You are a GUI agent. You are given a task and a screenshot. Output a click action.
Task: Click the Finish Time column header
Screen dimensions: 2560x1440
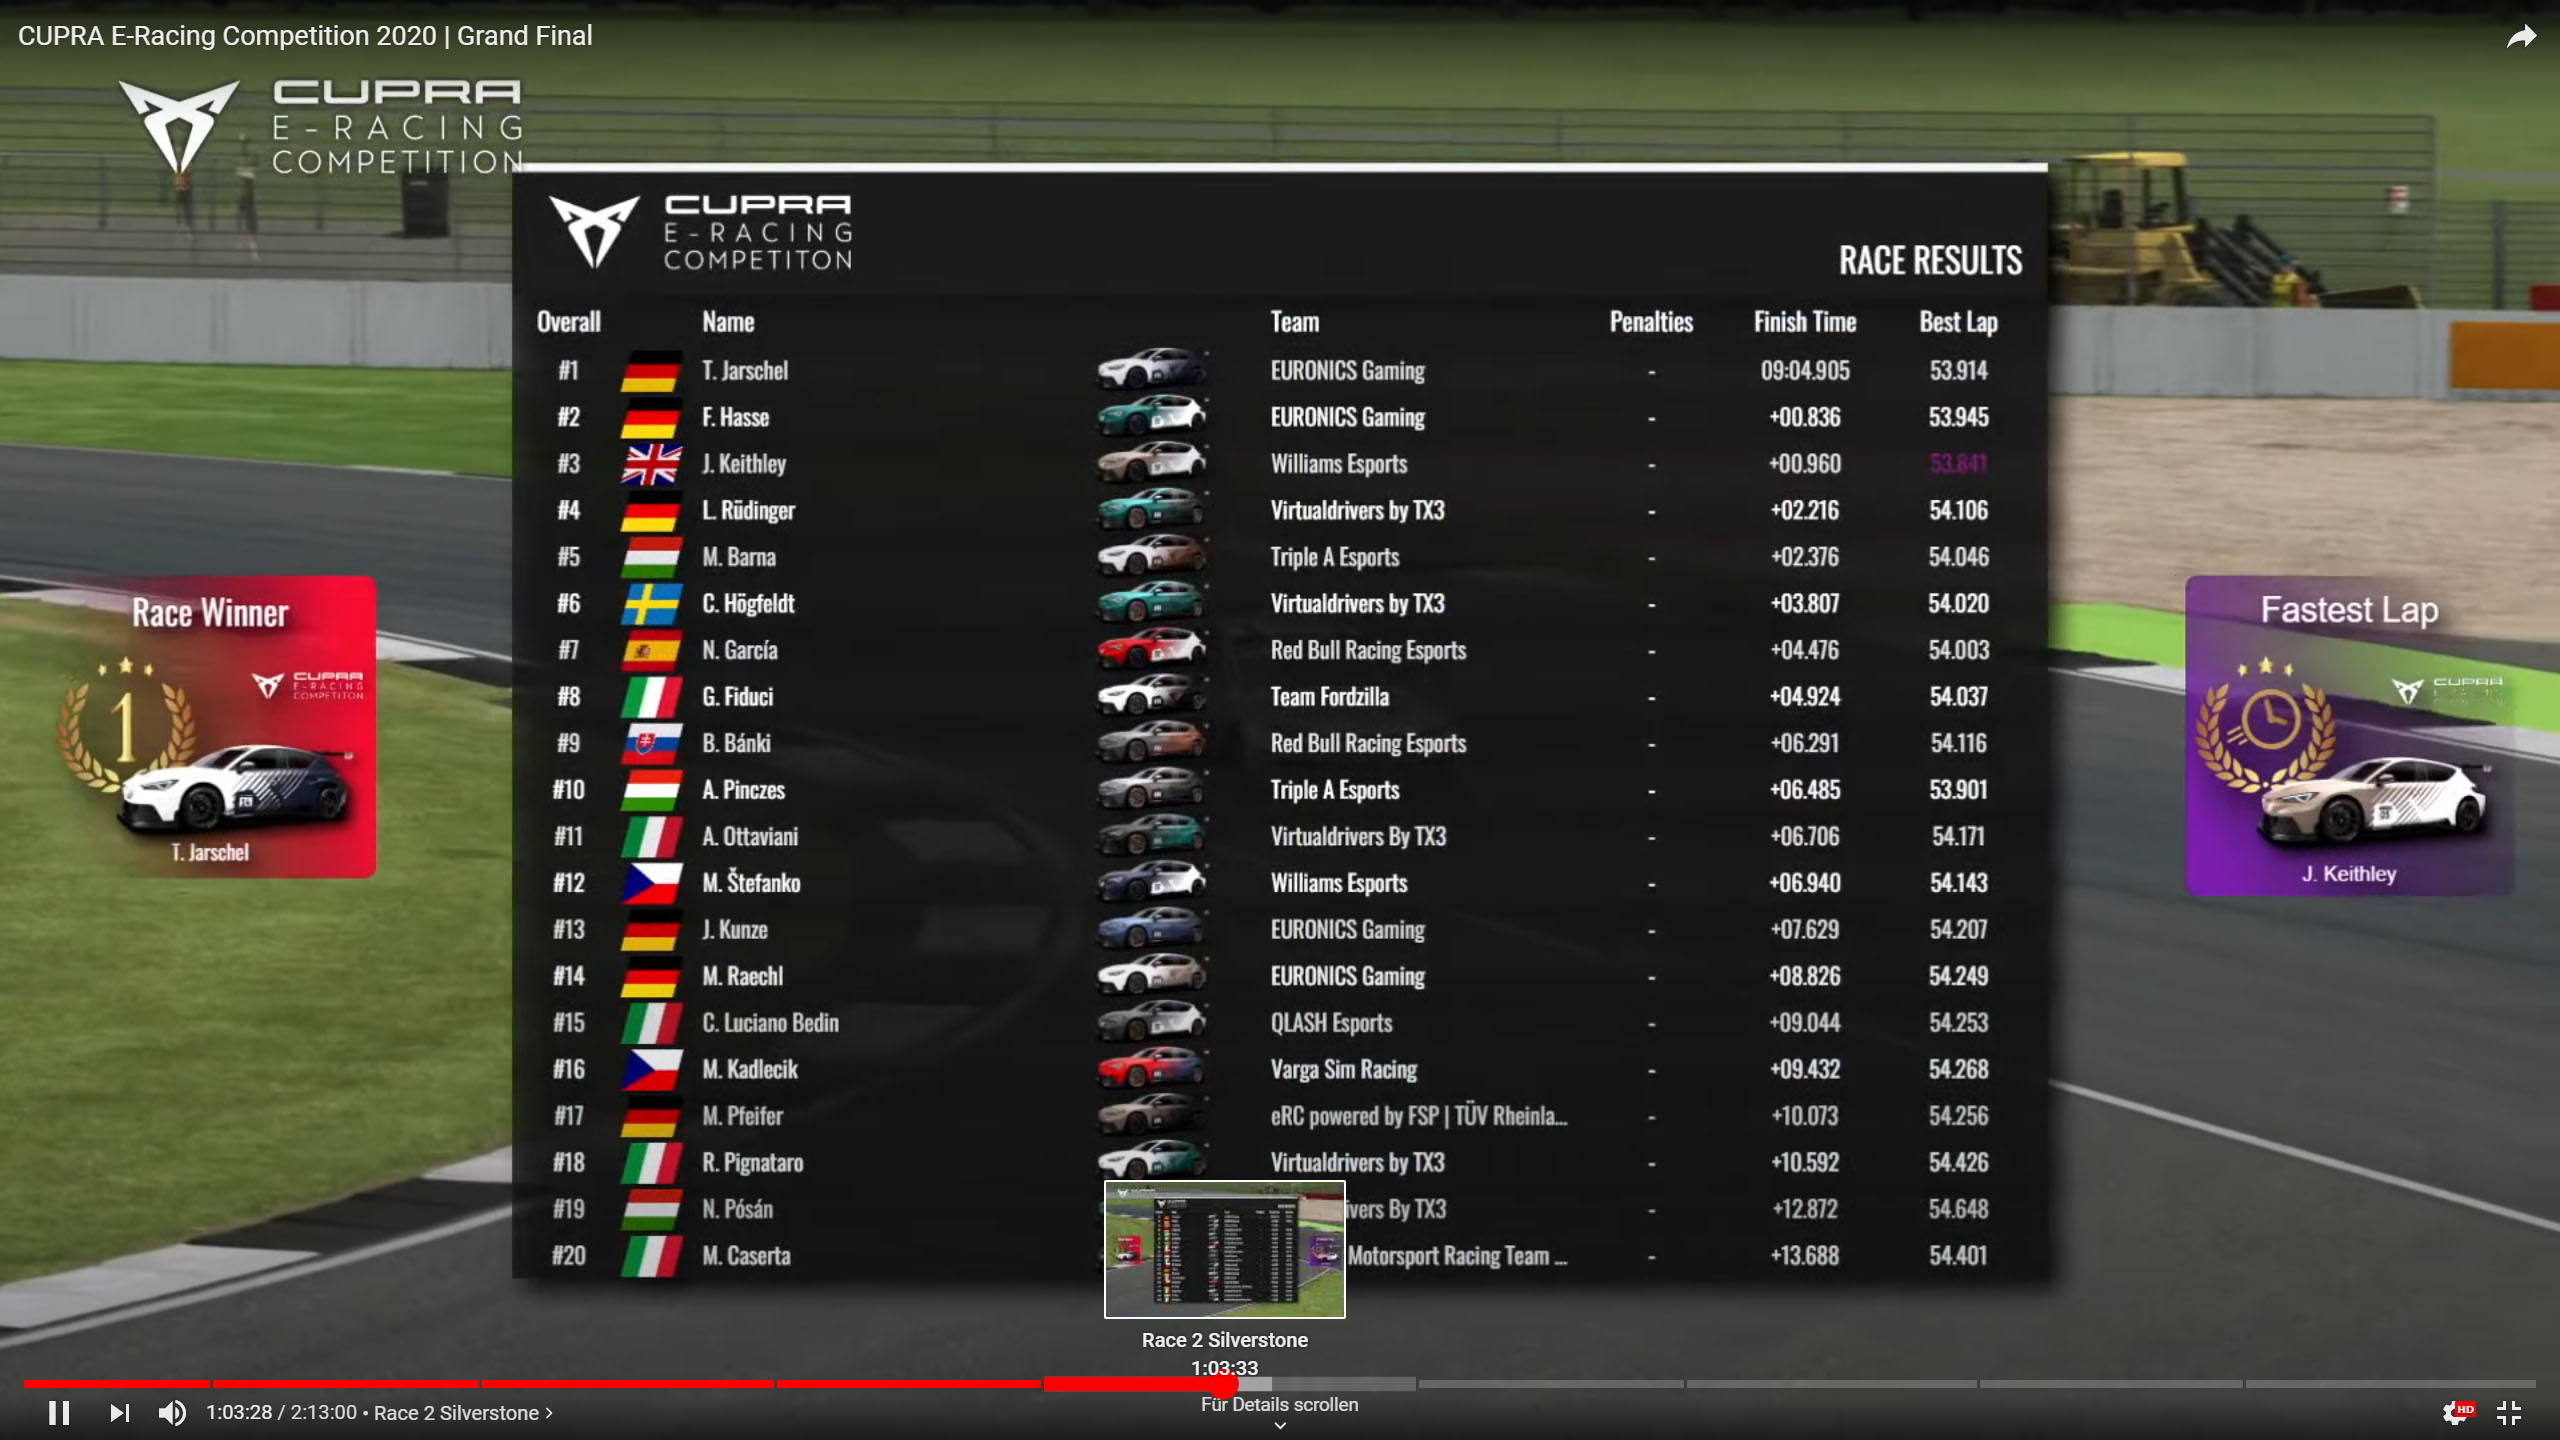tap(1805, 322)
